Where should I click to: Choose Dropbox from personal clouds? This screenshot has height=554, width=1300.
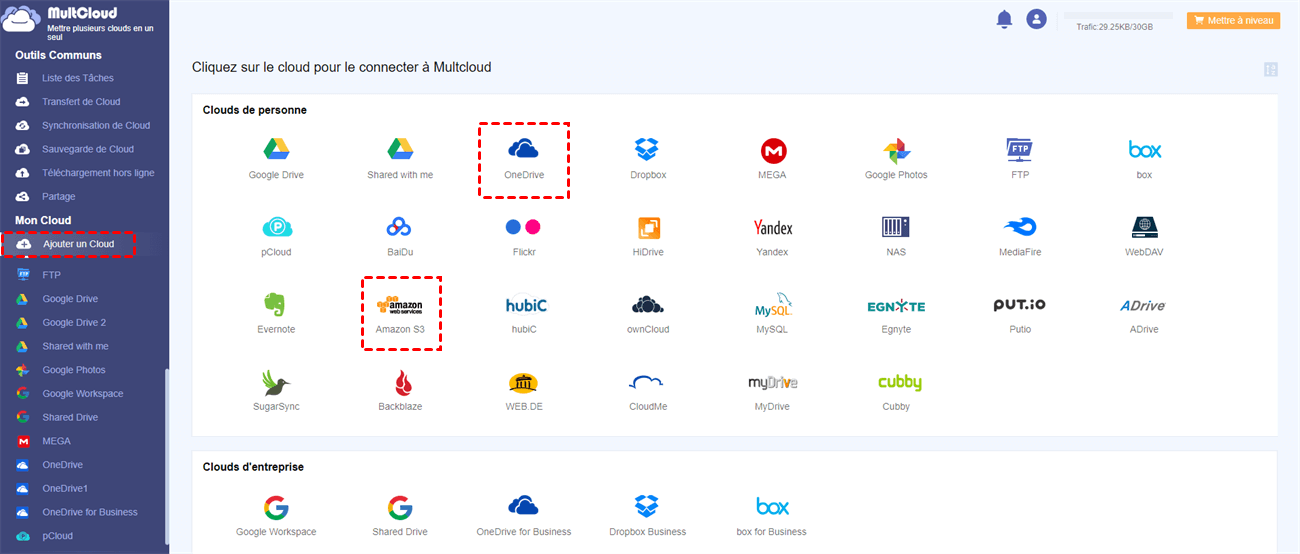(x=648, y=159)
